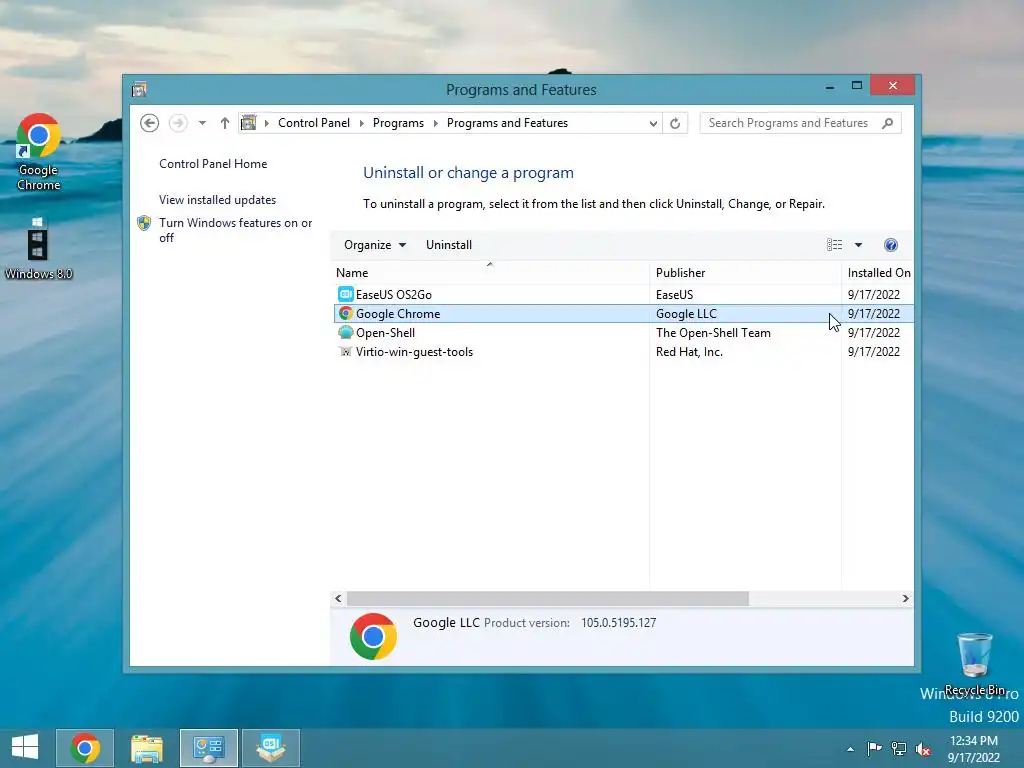Screen dimensions: 1024x768
Task: Refresh the Programs and Features list
Action: coord(675,123)
